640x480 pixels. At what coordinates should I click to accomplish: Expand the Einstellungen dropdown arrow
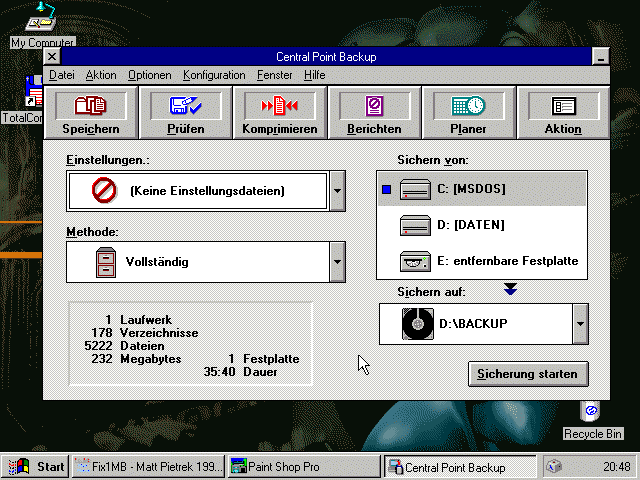(337, 191)
